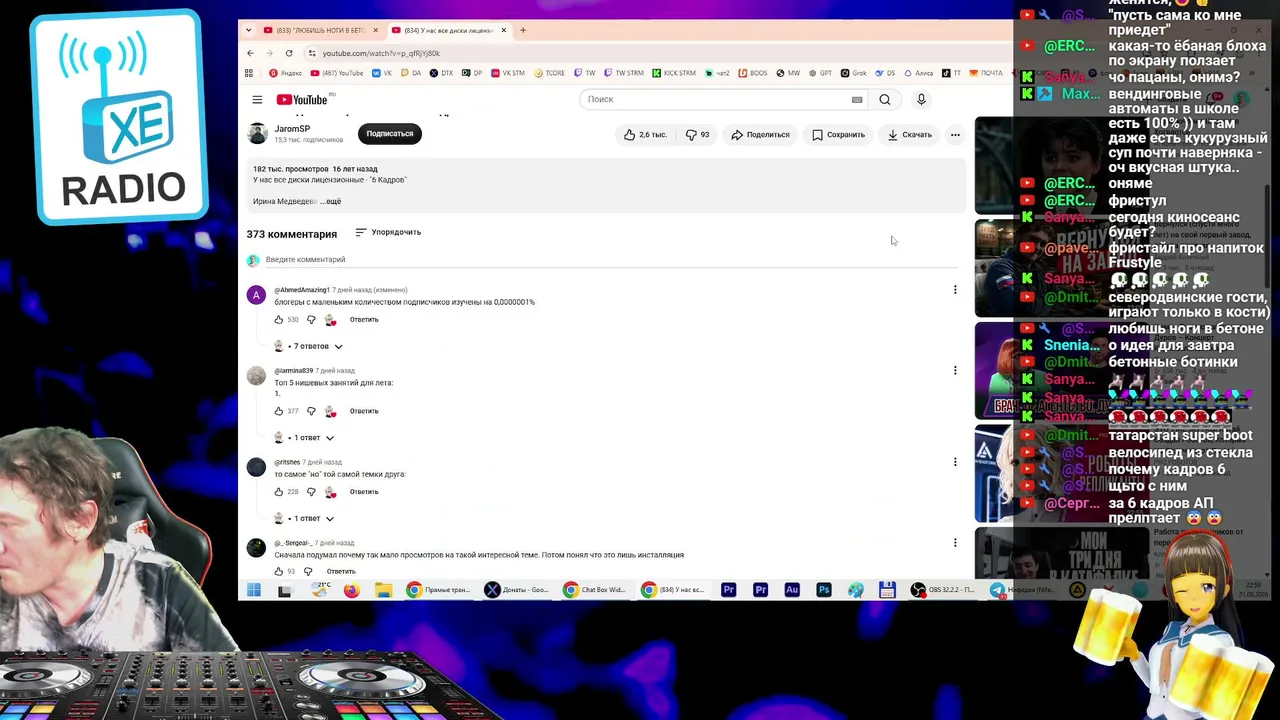Download the video with Скачать

pyautogui.click(x=909, y=134)
